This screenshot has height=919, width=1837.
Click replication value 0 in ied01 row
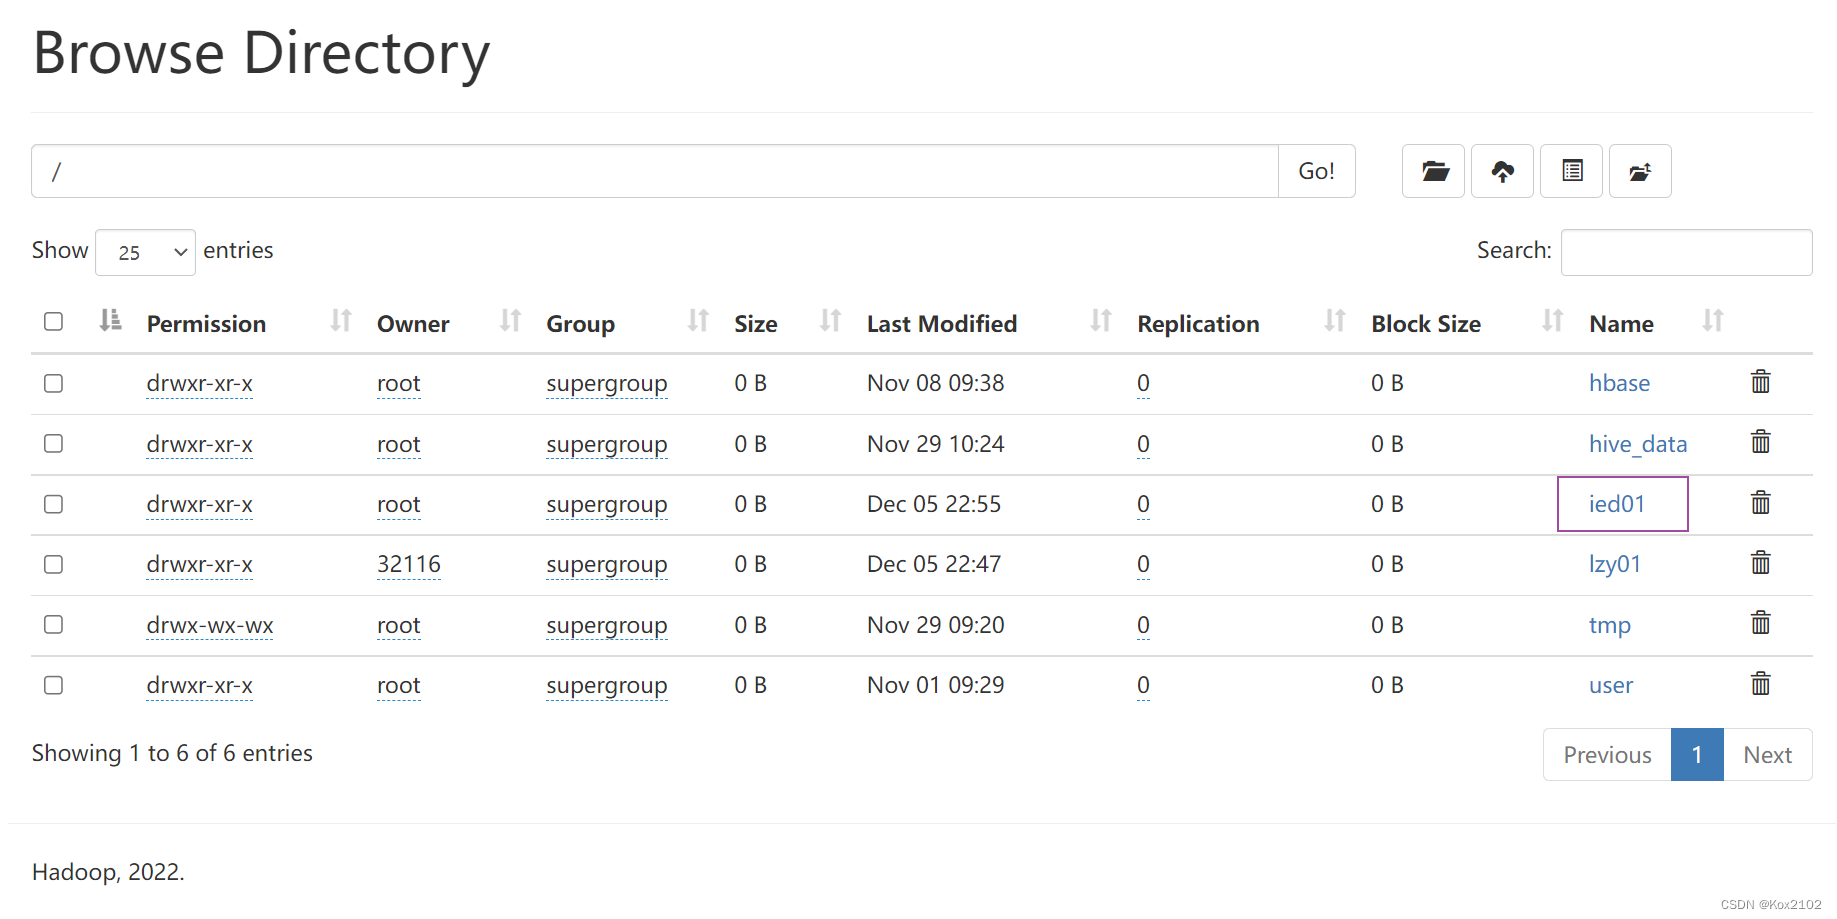pyautogui.click(x=1143, y=504)
